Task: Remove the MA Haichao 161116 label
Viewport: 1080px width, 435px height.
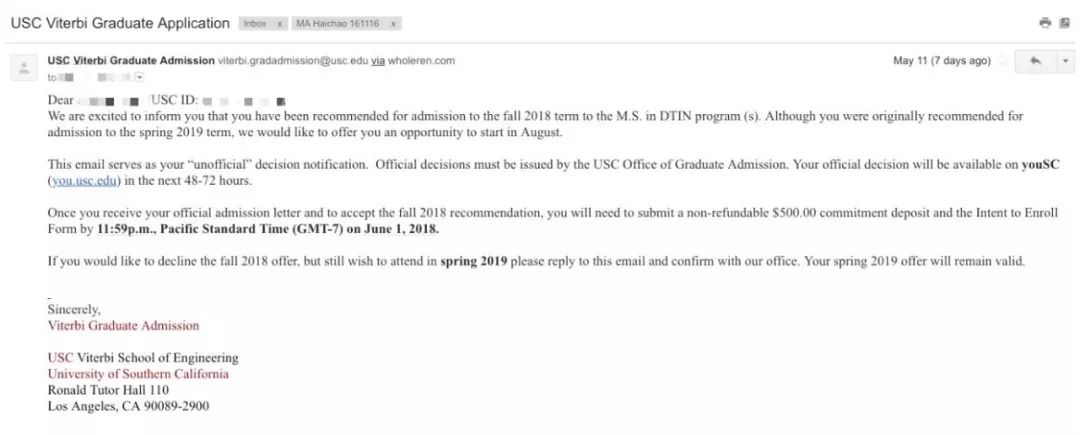Action: pos(394,22)
